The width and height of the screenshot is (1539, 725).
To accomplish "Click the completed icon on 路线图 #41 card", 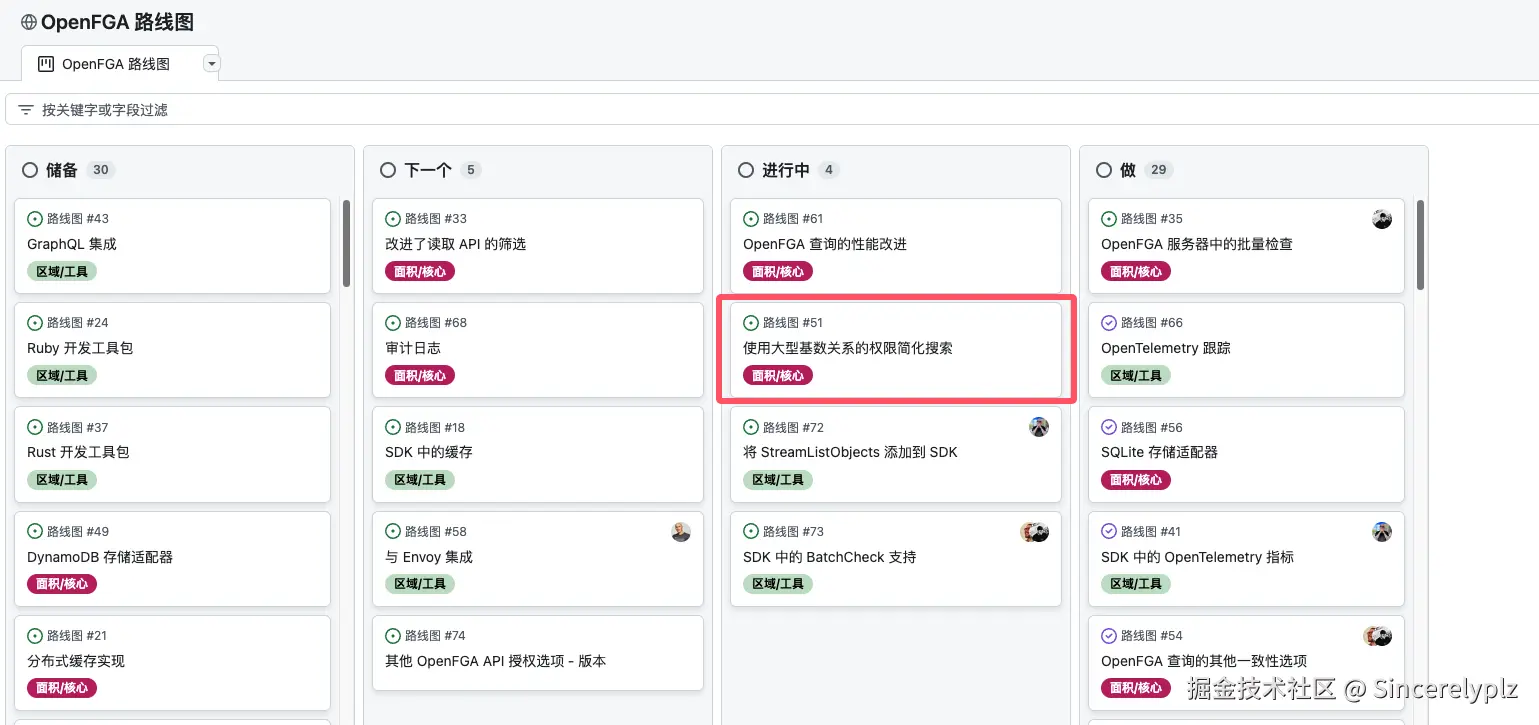I will (1108, 531).
